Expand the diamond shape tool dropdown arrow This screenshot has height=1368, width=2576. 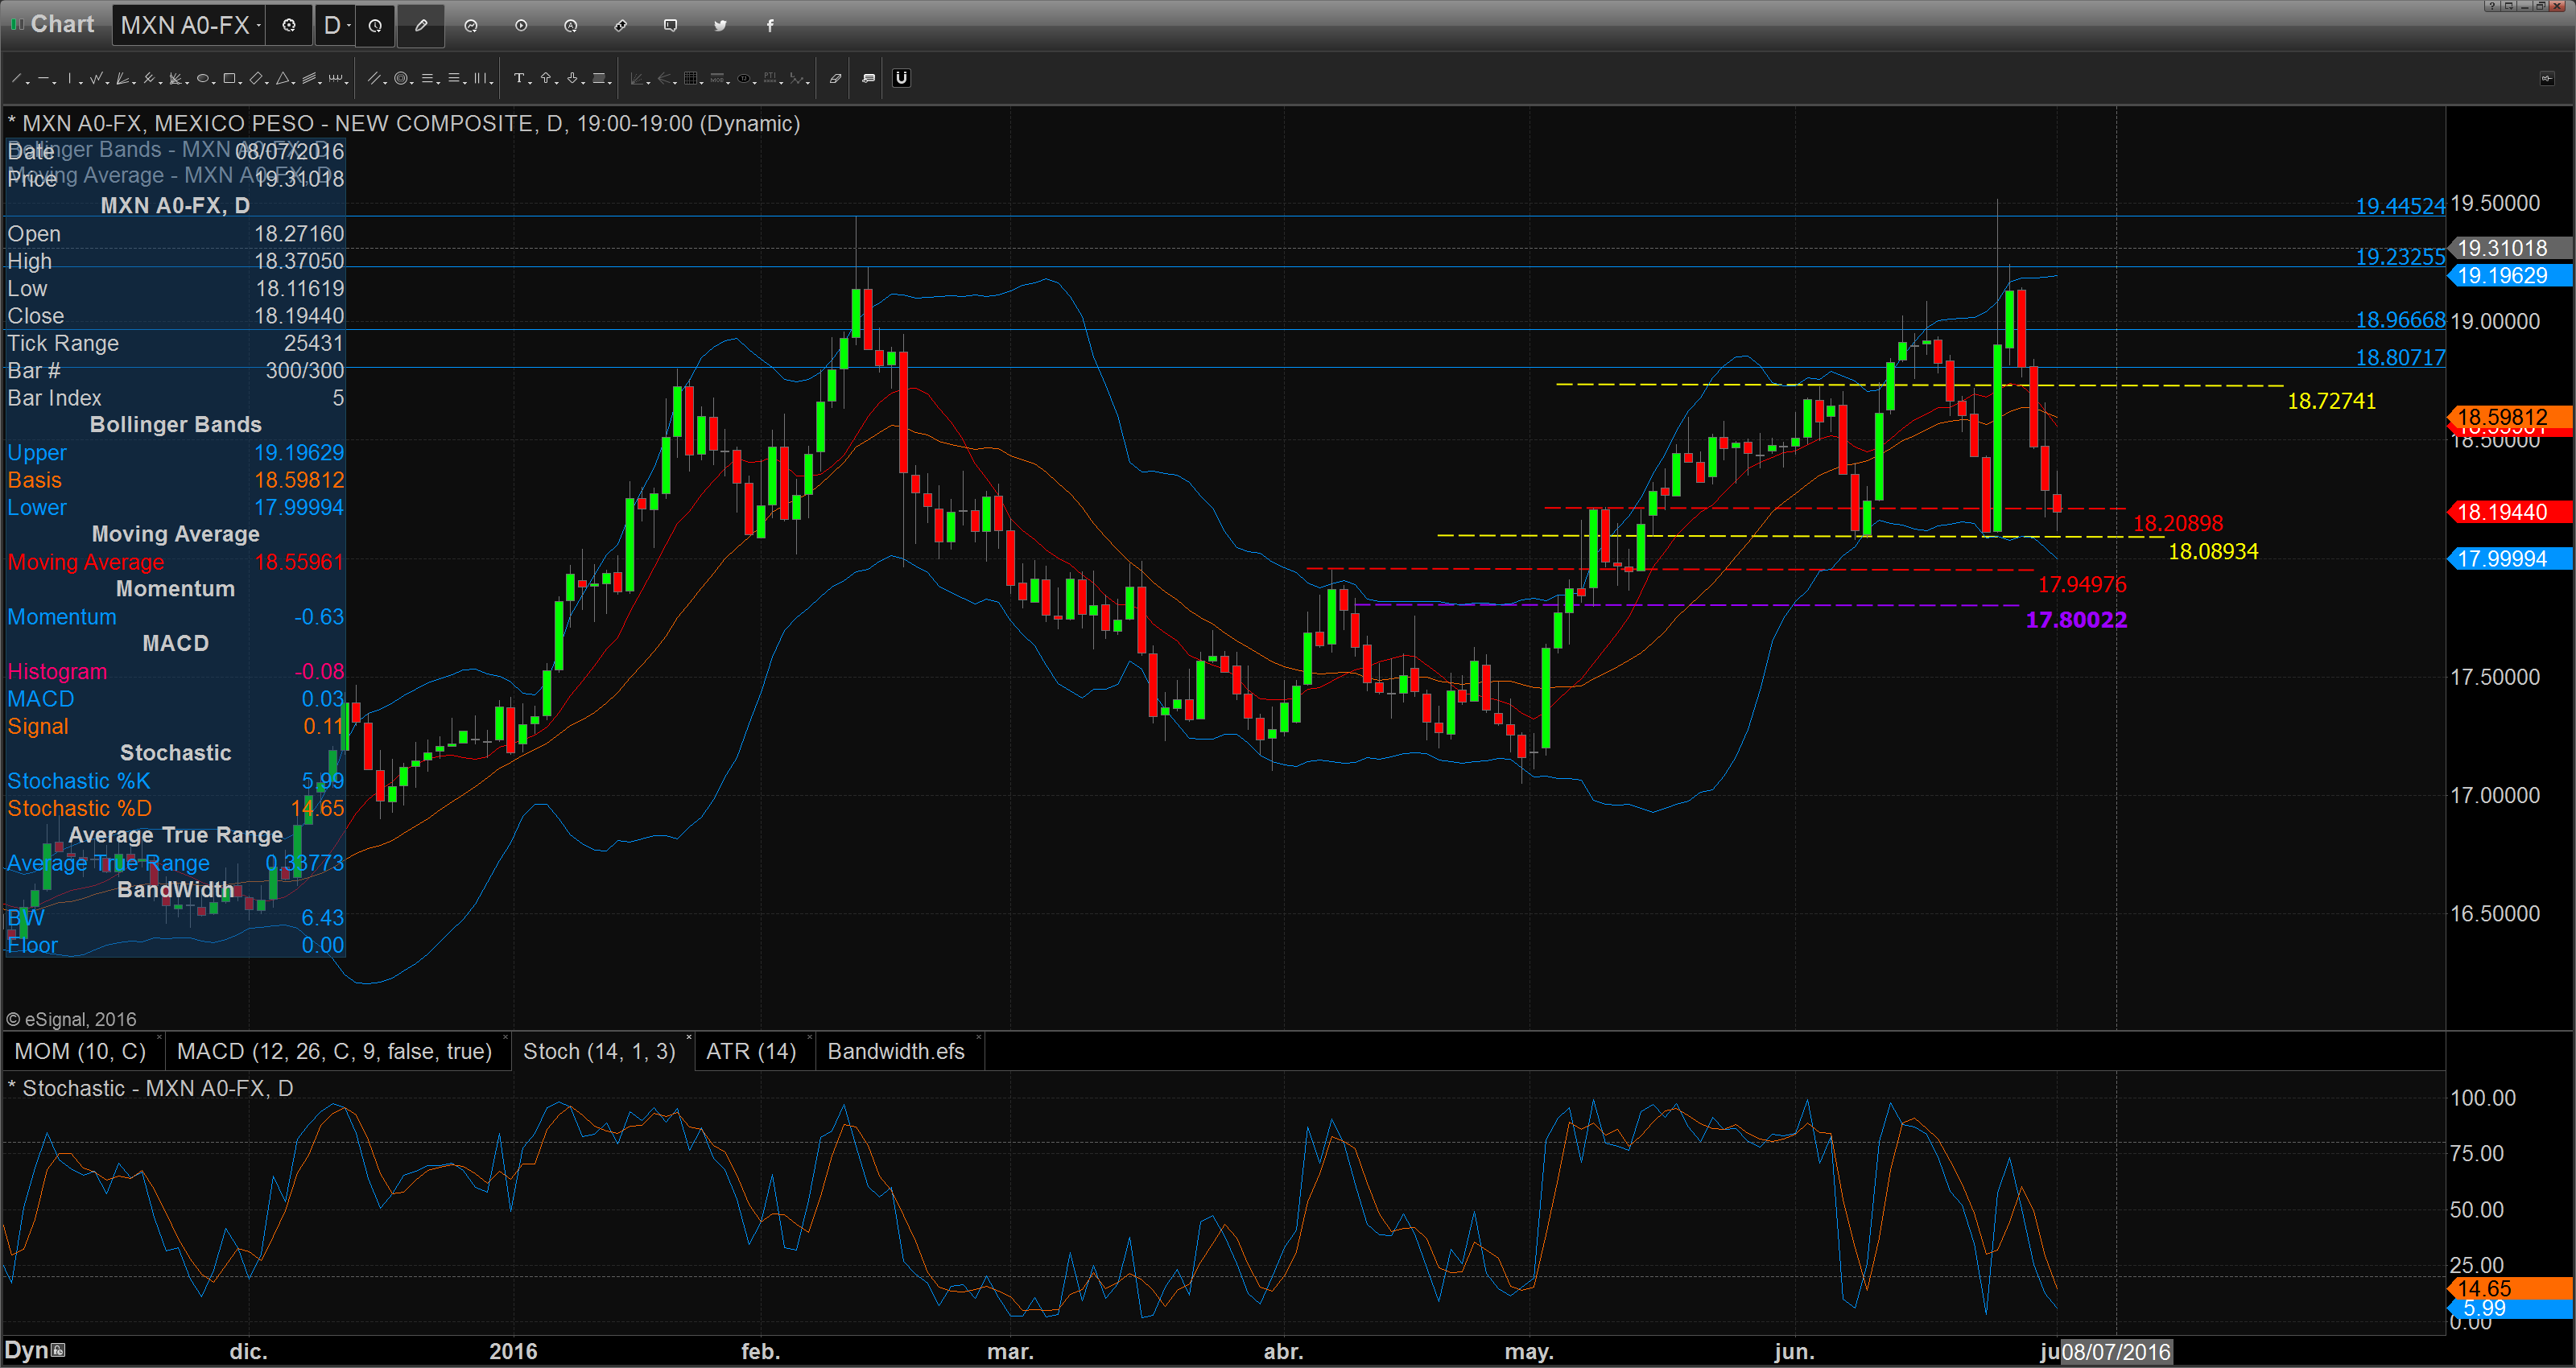267,83
